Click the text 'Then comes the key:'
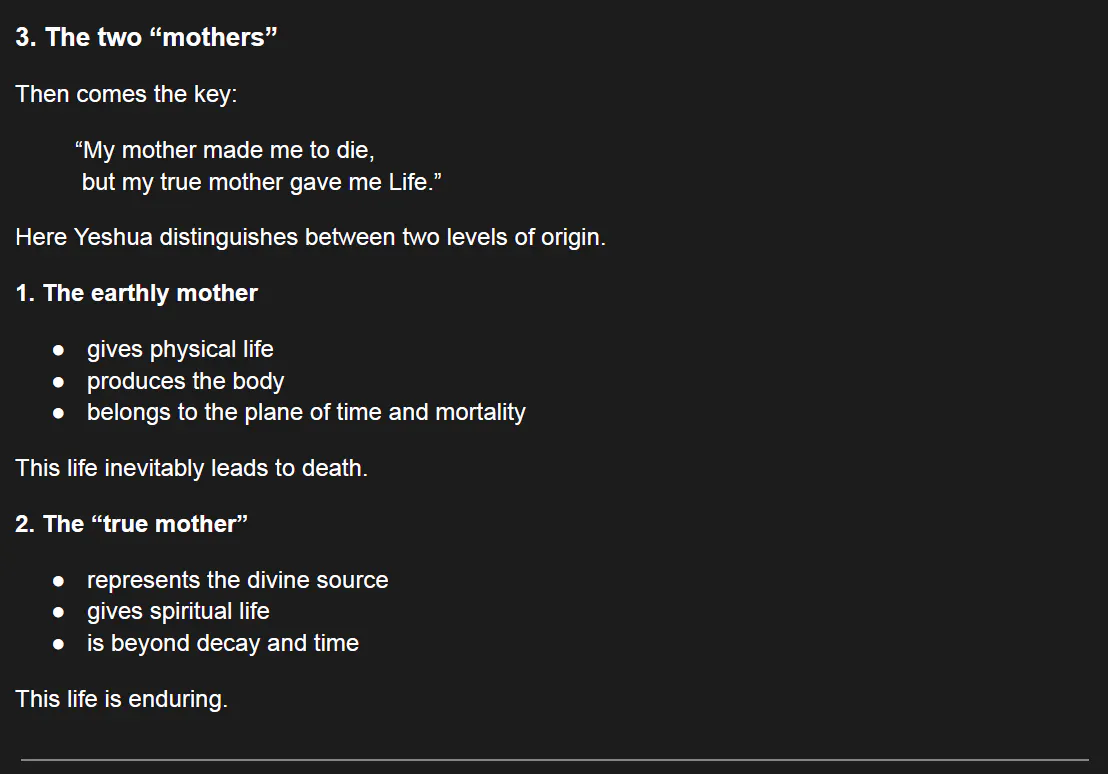This screenshot has width=1108, height=774. coord(126,94)
